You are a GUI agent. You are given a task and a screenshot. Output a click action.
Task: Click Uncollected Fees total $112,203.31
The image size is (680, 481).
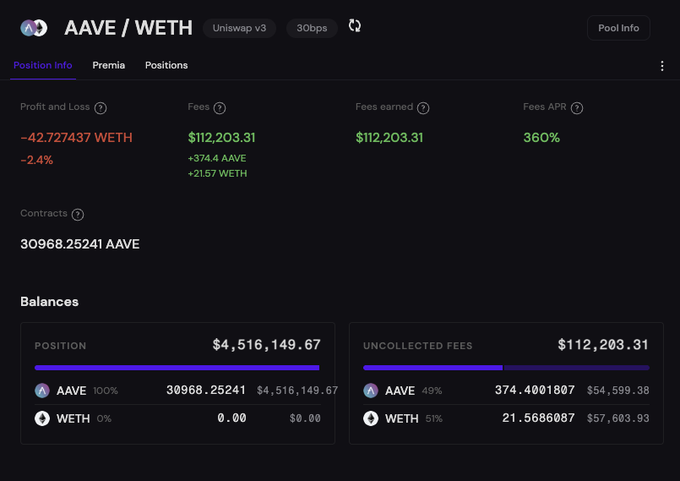[603, 345]
